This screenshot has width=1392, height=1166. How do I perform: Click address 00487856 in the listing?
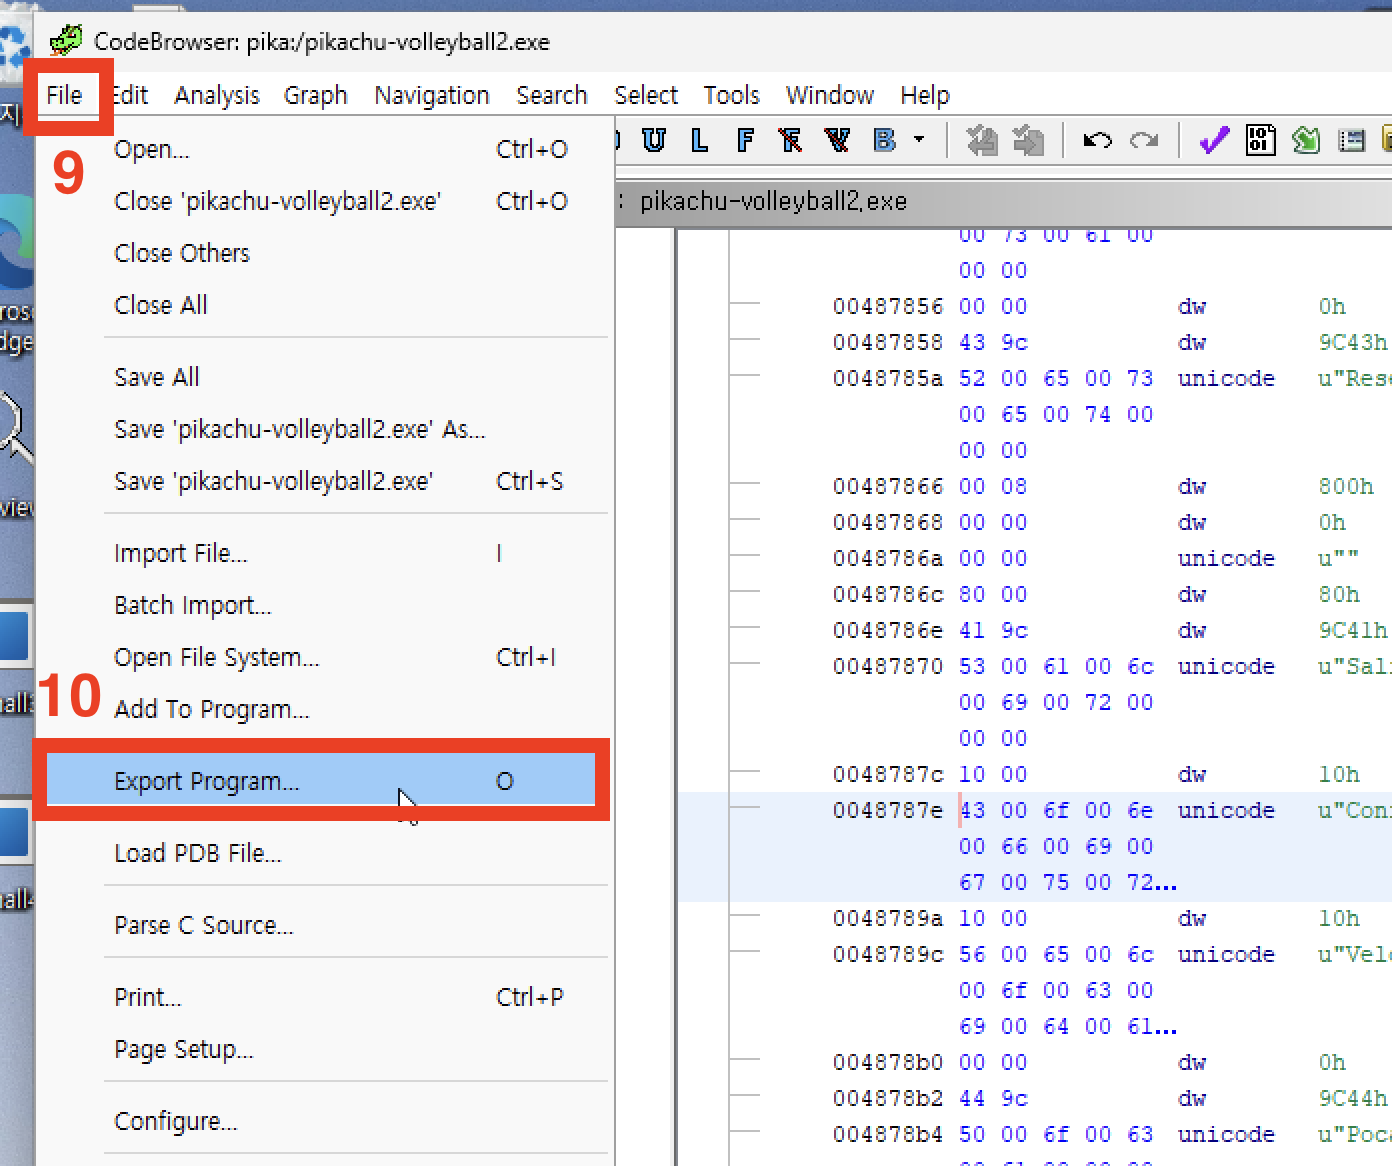point(888,306)
